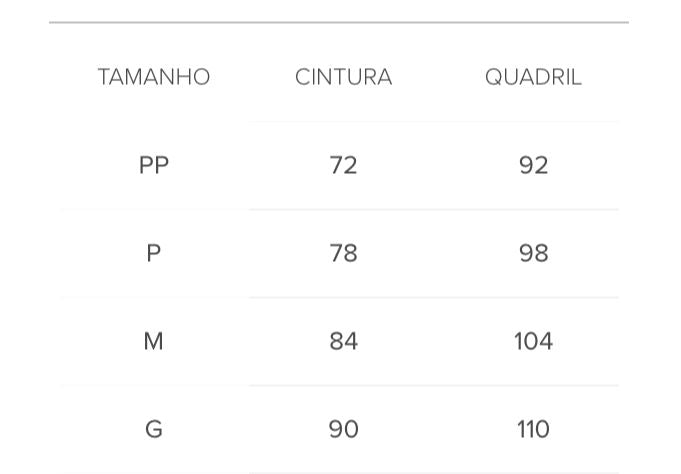
Task: Select the QUADRIL column header
Action: click(x=533, y=77)
